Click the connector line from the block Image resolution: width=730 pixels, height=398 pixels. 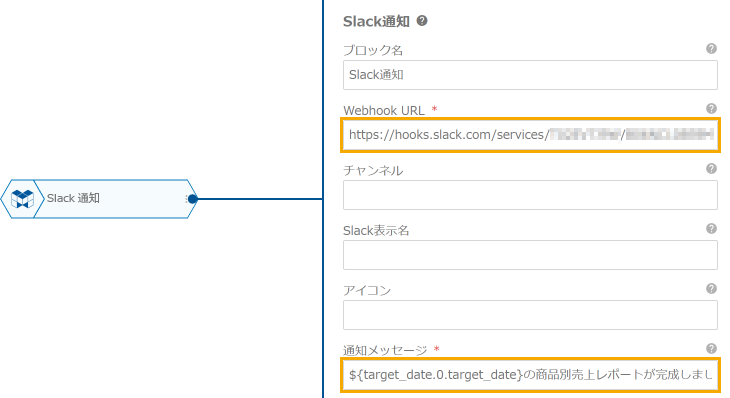coord(260,199)
